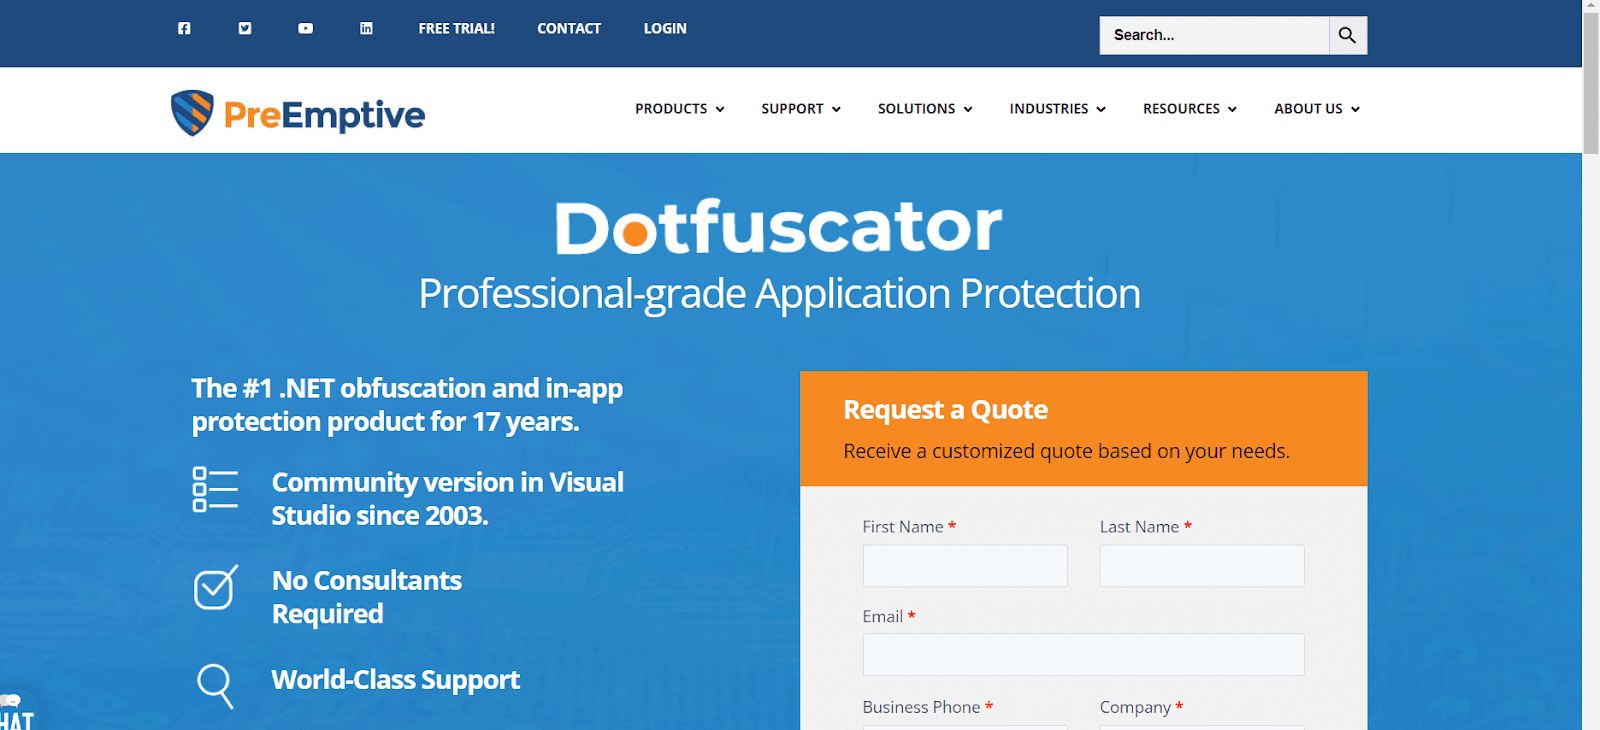
Task: Click the checklist icon beside Community version
Action: click(215, 489)
